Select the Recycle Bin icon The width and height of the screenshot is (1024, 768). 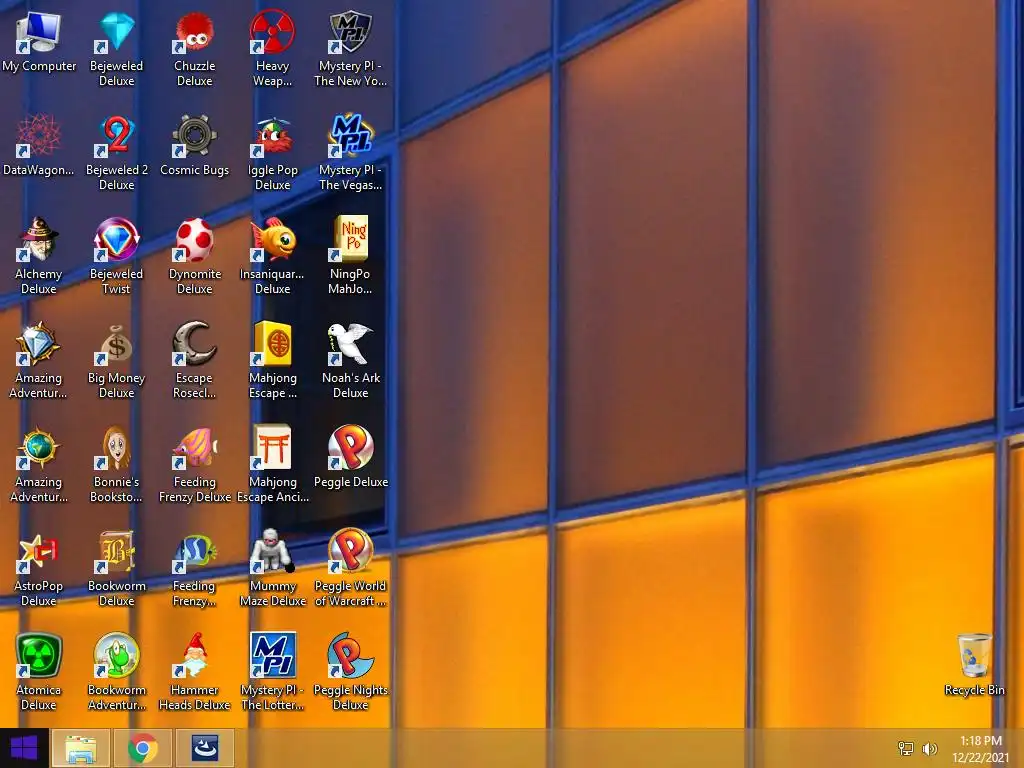click(974, 656)
